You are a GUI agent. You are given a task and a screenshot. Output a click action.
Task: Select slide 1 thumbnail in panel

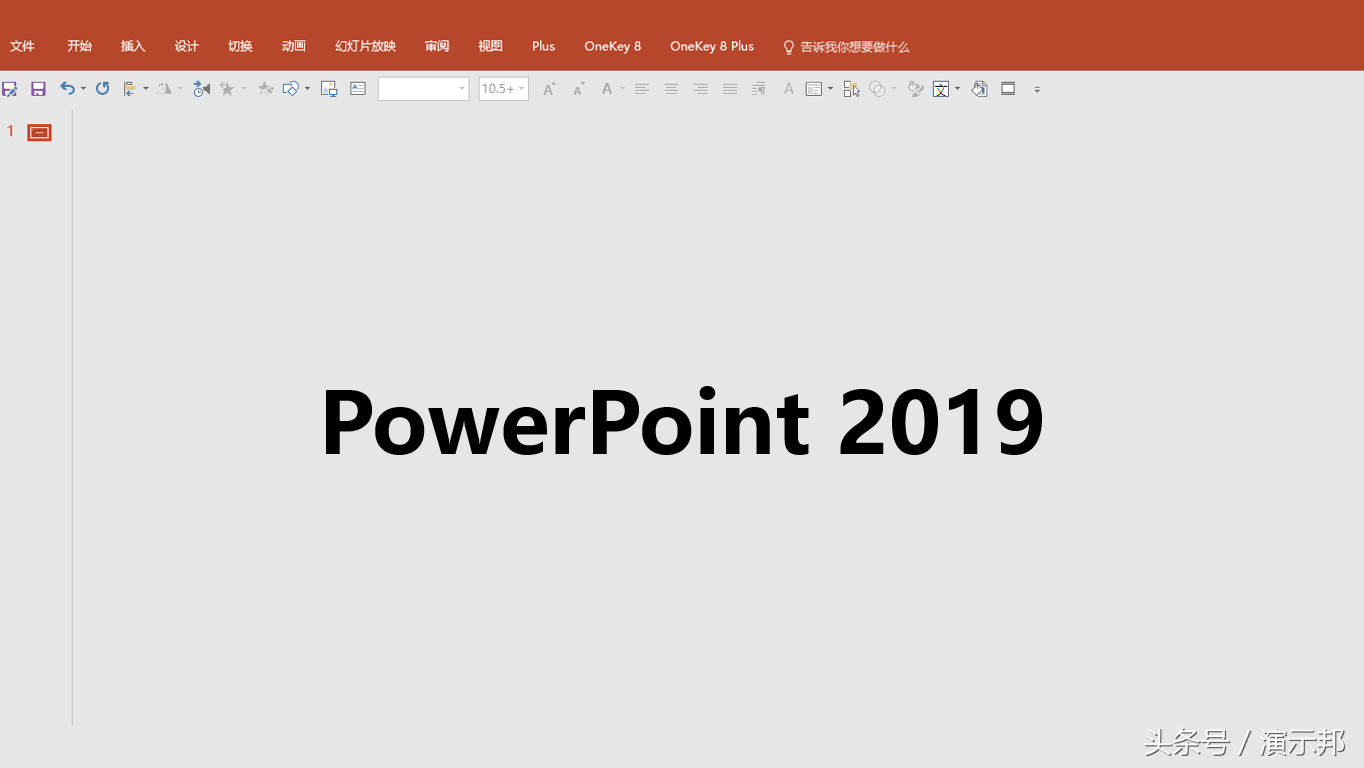click(39, 133)
